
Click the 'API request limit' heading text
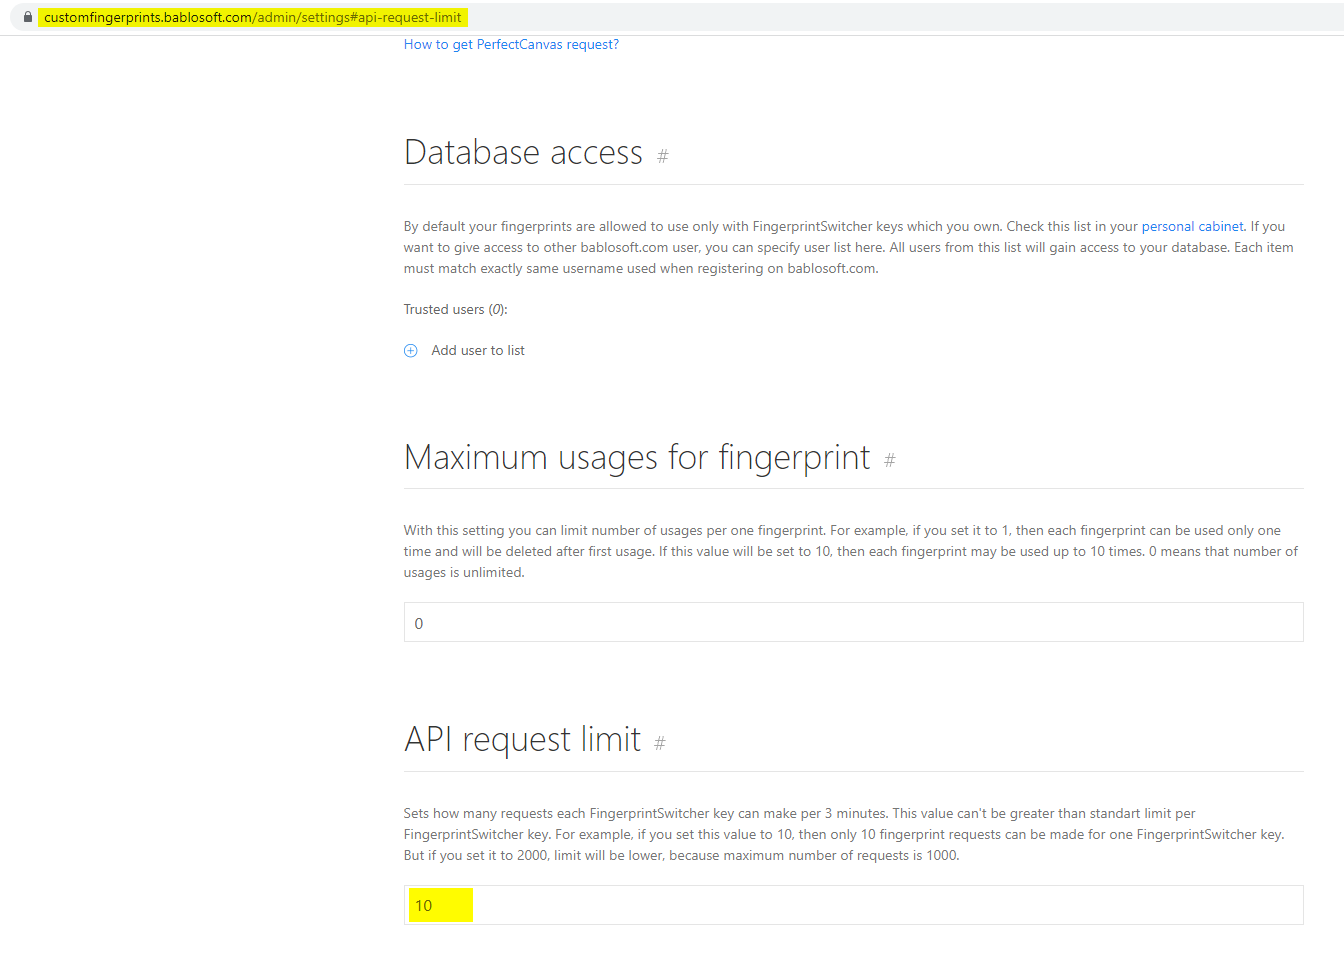pyautogui.click(x=522, y=740)
